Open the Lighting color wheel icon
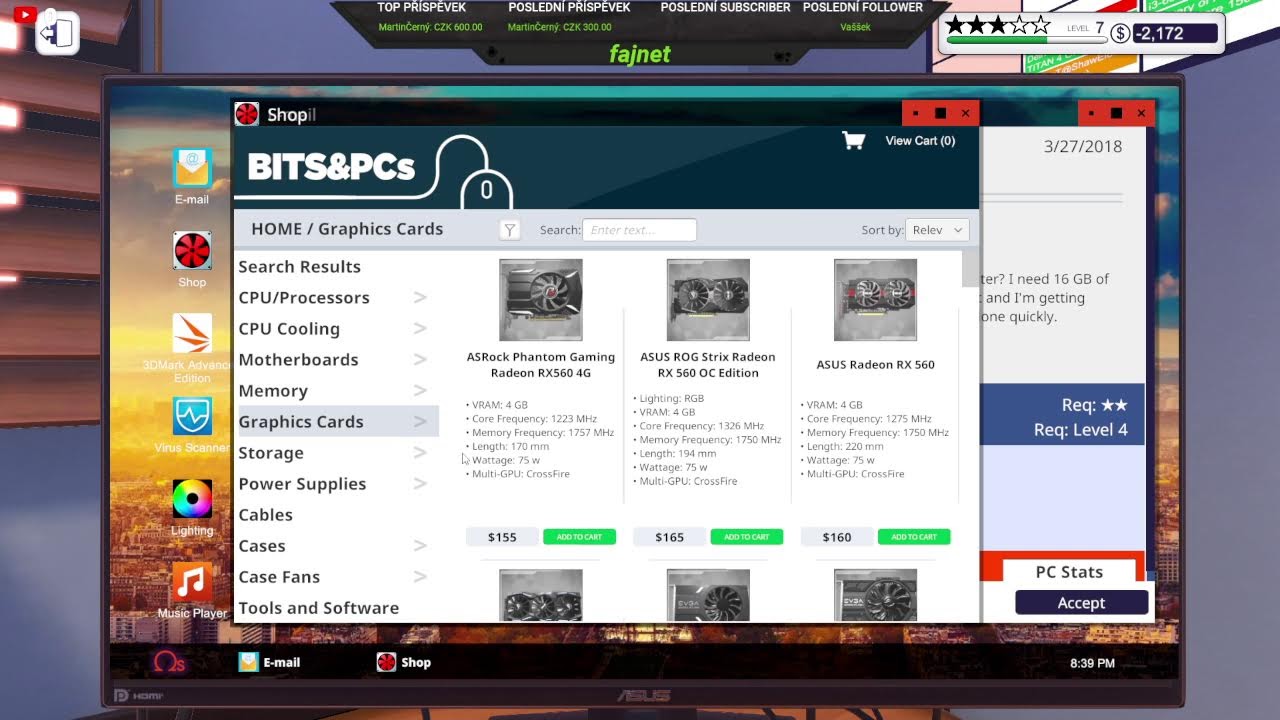The width and height of the screenshot is (1280, 720). point(192,499)
